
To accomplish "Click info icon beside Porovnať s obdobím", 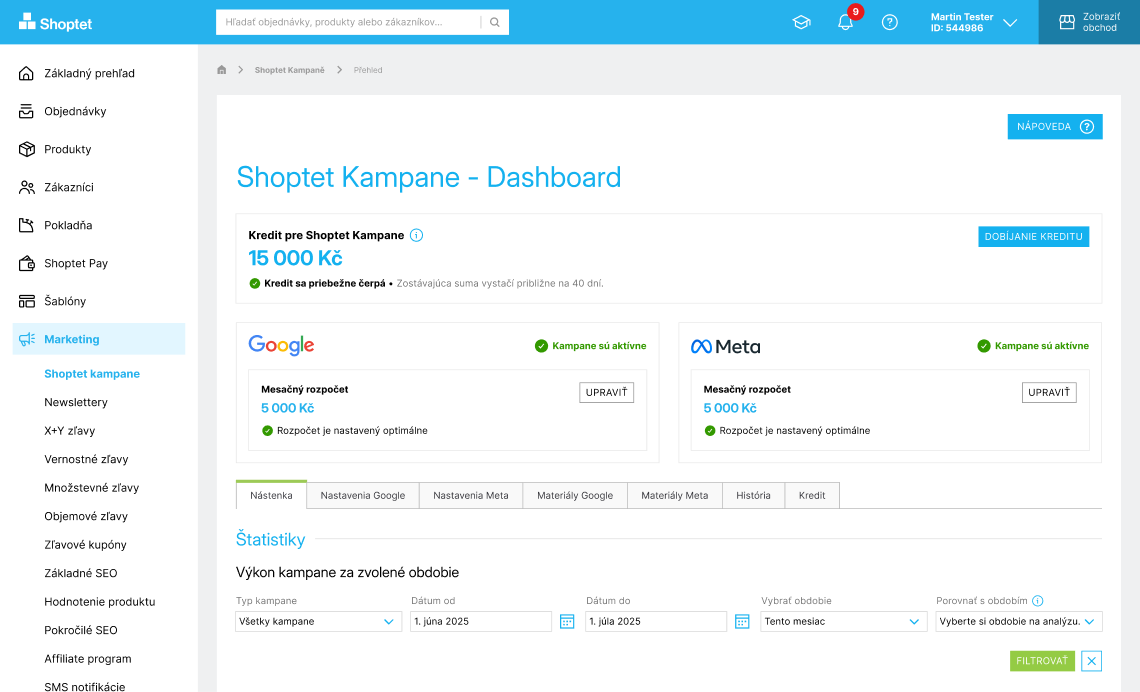I will click(x=1037, y=601).
